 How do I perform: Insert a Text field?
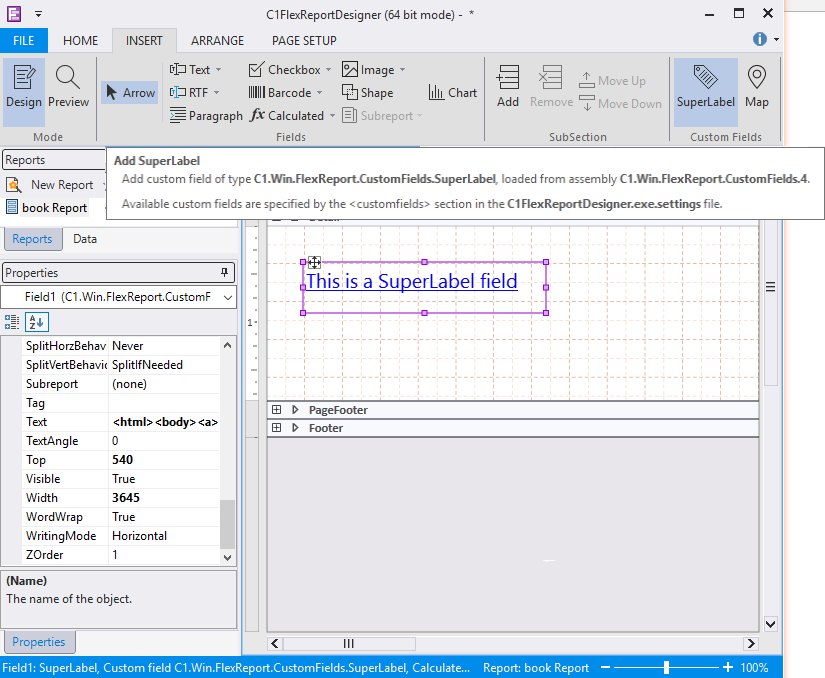[190, 69]
